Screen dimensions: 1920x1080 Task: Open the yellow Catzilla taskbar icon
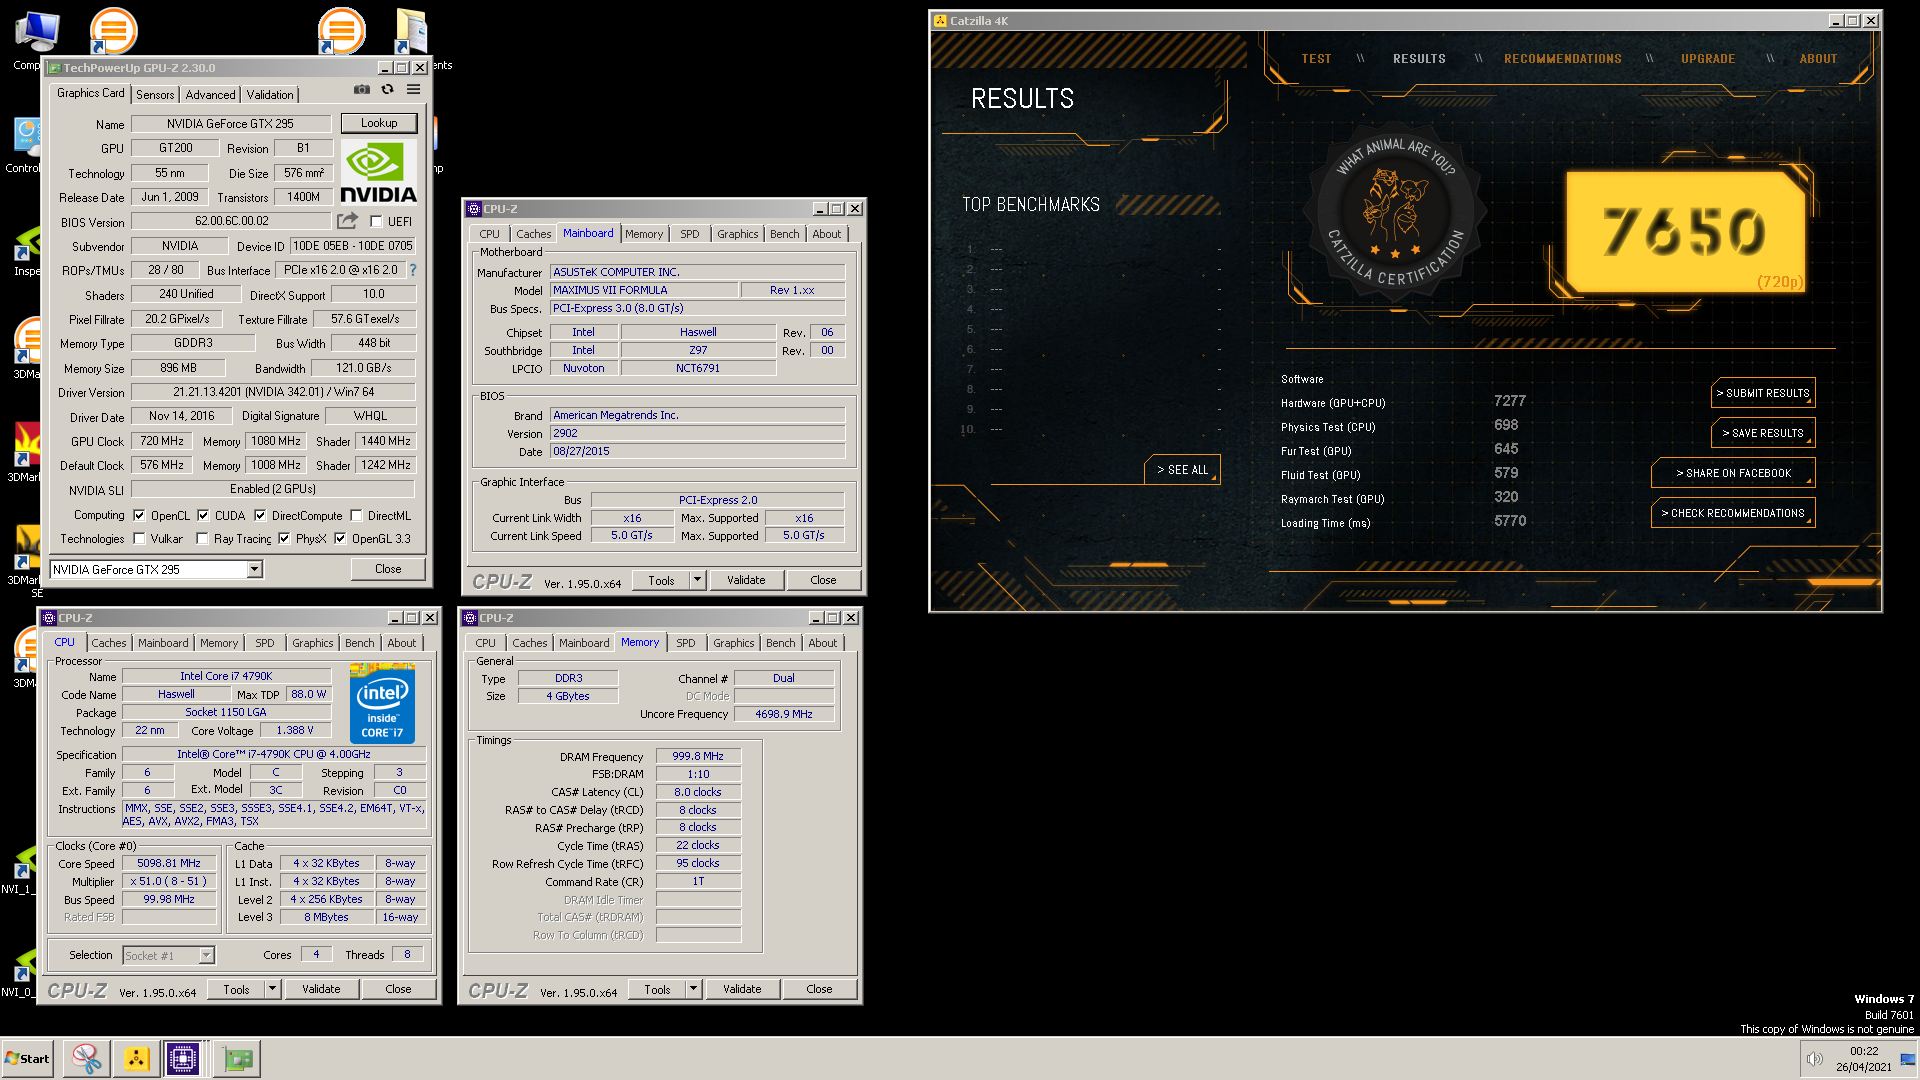[136, 1059]
